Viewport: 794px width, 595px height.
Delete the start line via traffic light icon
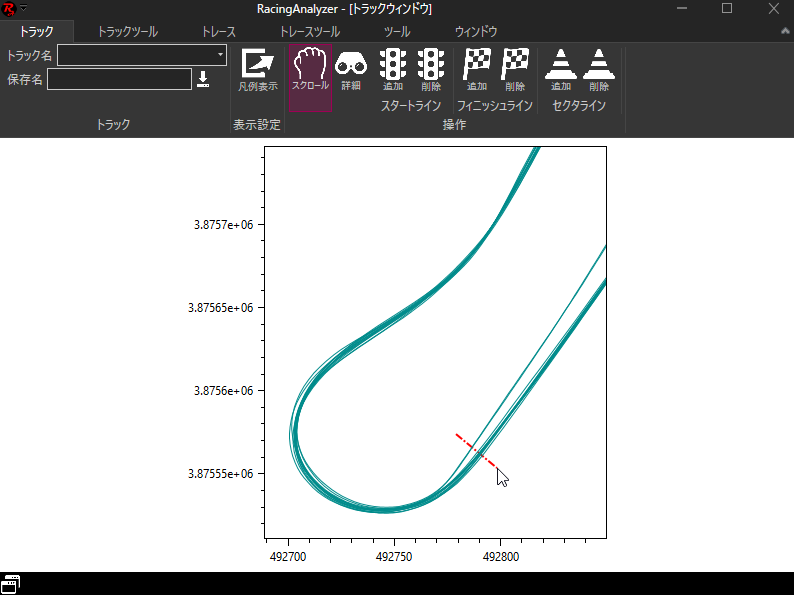(x=431, y=70)
